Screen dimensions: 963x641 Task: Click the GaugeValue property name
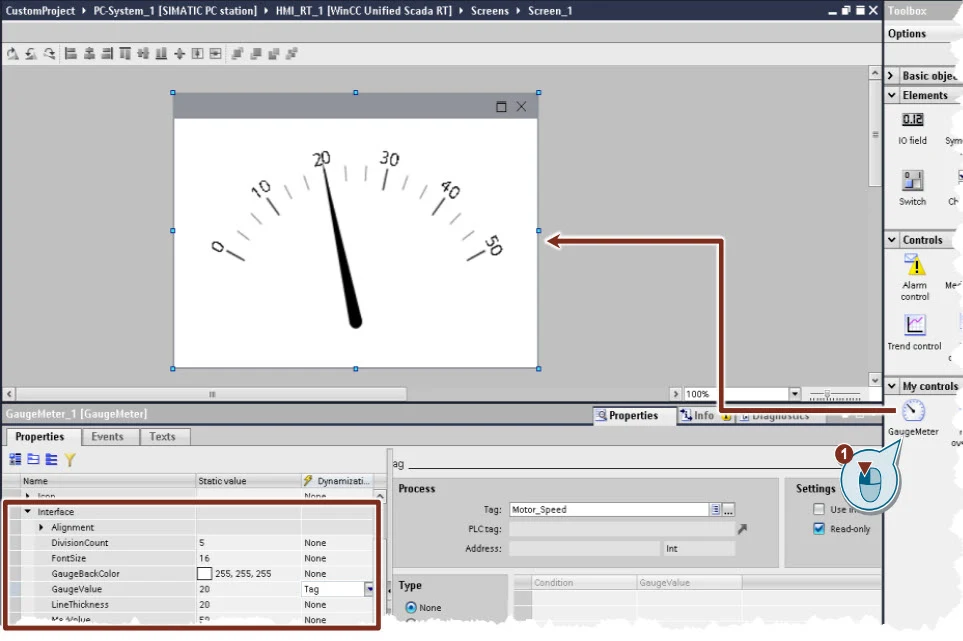pos(76,589)
